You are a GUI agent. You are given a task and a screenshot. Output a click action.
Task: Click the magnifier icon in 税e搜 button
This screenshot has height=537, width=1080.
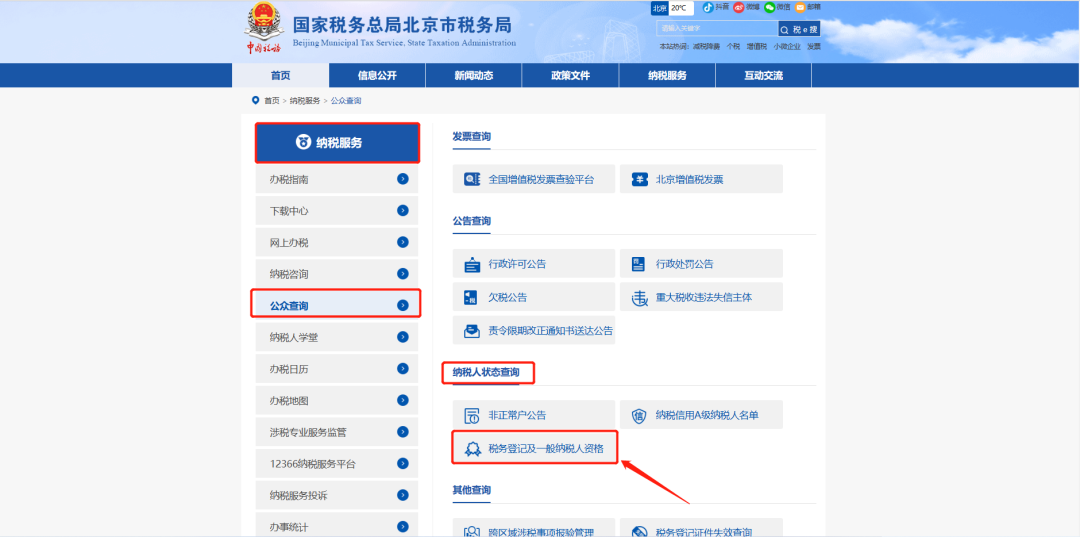(785, 29)
